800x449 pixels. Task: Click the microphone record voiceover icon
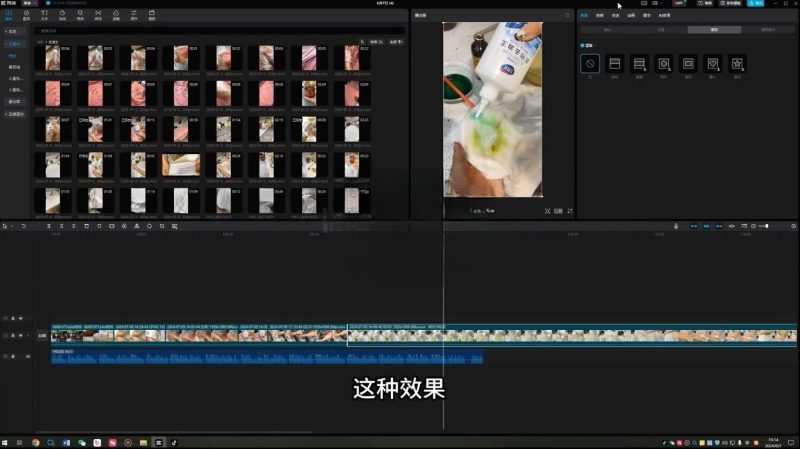point(676,226)
